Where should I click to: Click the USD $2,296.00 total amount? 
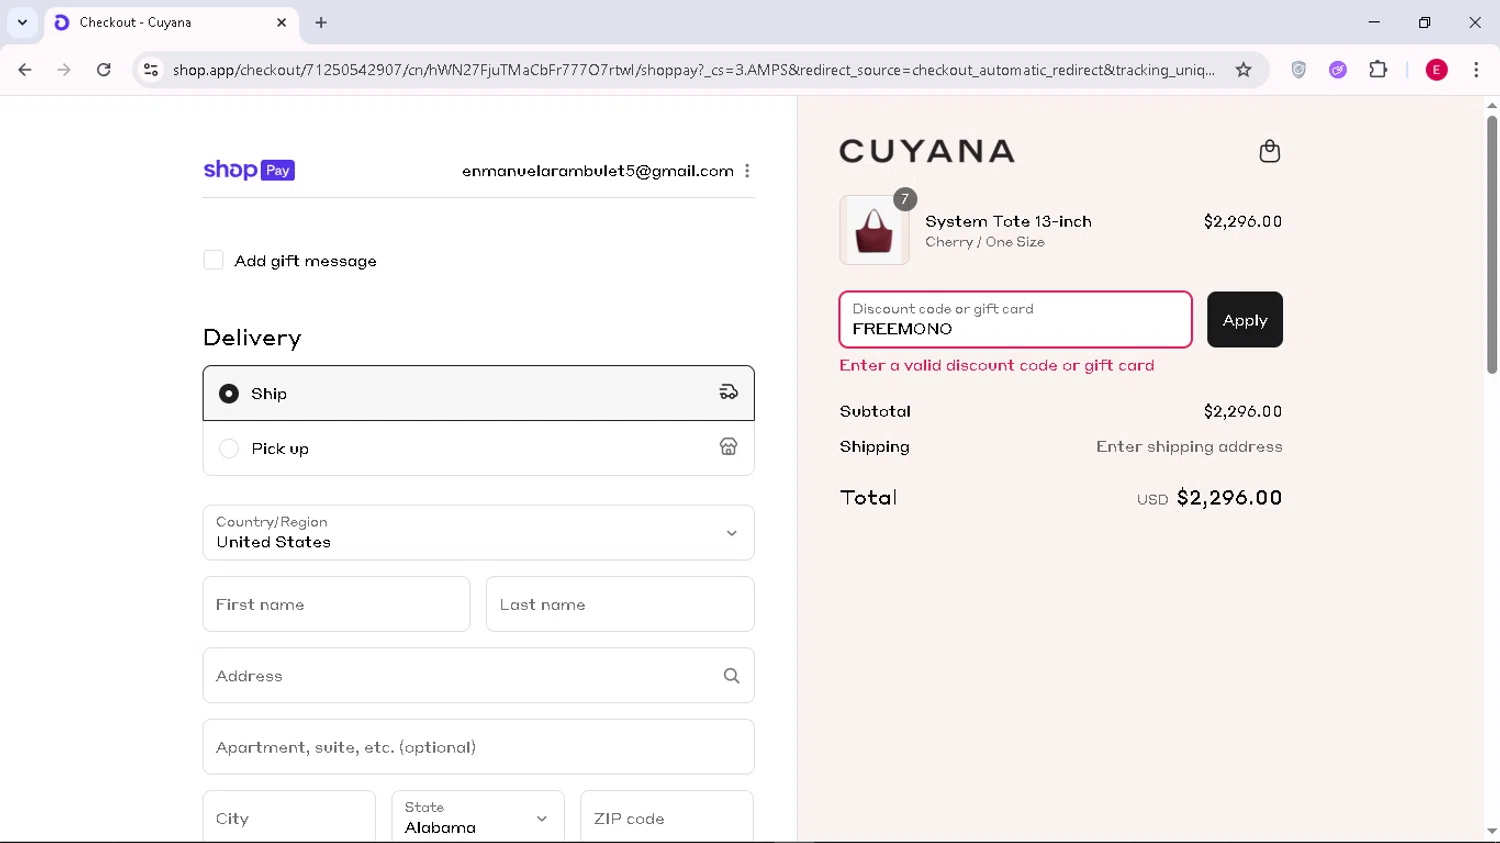(1209, 498)
